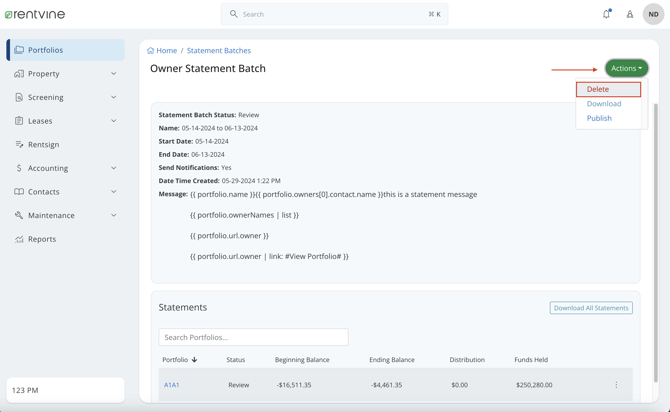
Task: Click the Rentvine logo
Action: click(35, 14)
